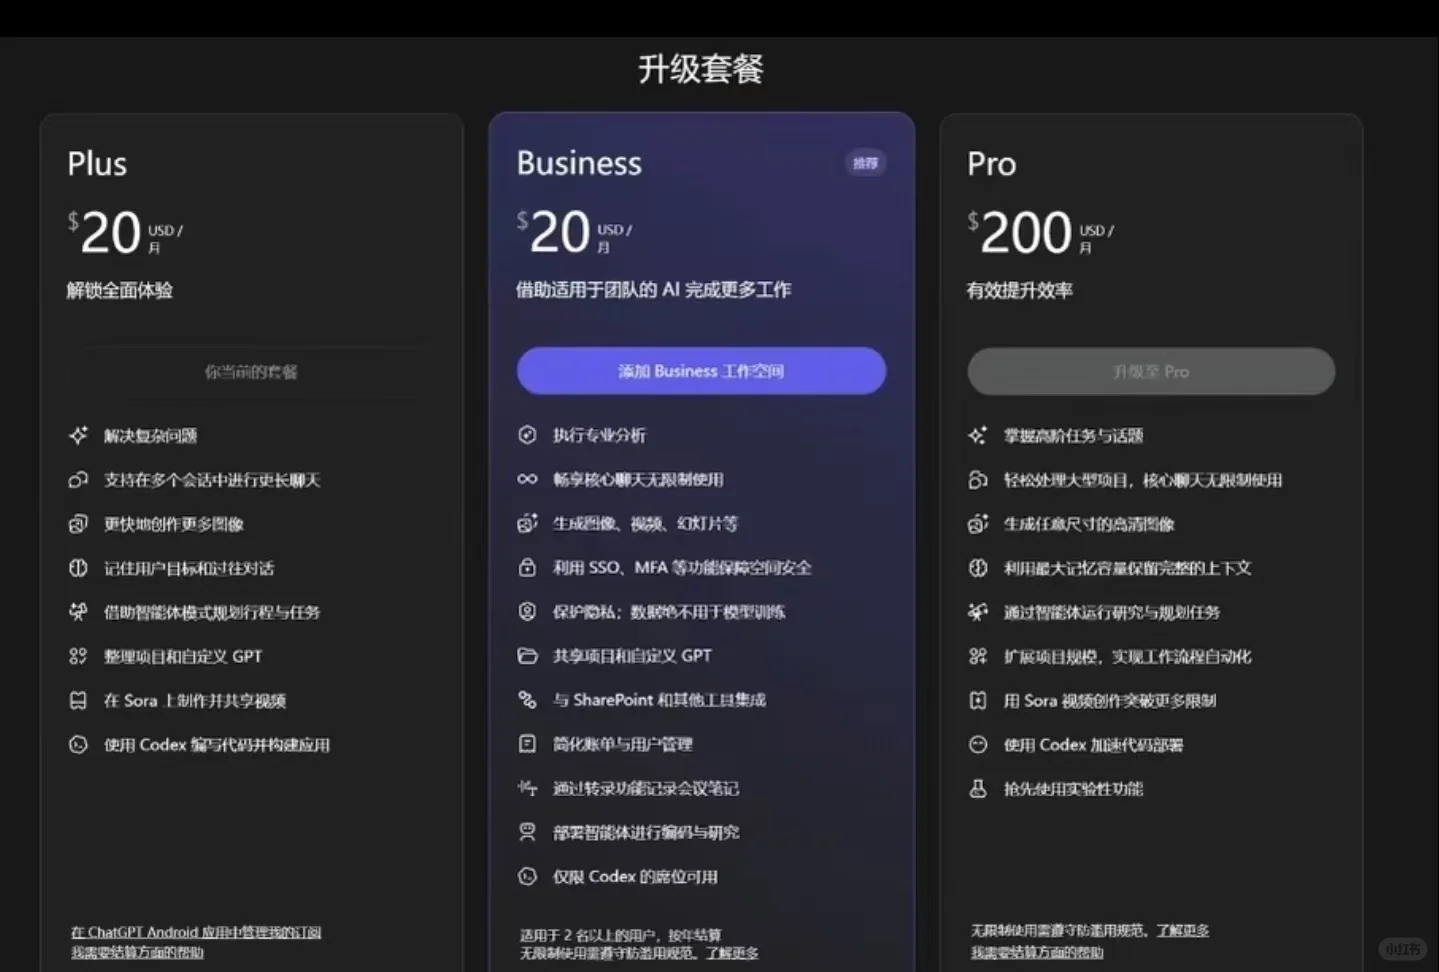The image size is (1439, 972).
Task: Click the text "在 Sora 上制作并共享视频"
Action: pyautogui.click(x=195, y=701)
